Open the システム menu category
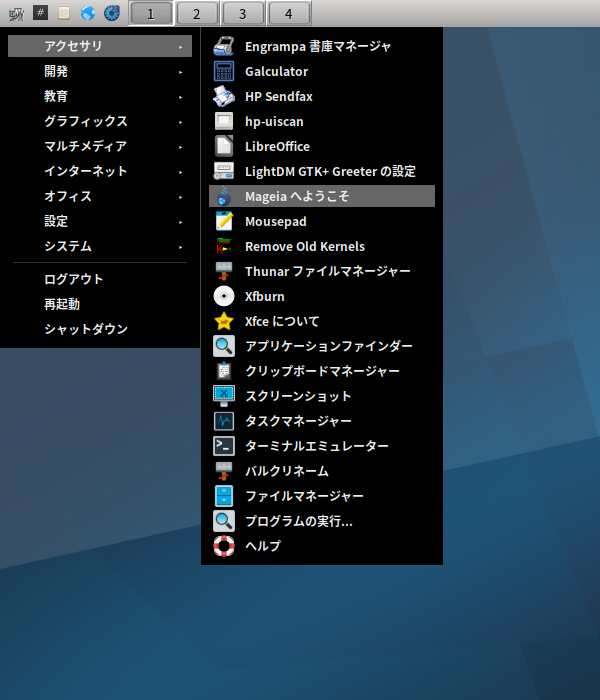 (x=100, y=246)
